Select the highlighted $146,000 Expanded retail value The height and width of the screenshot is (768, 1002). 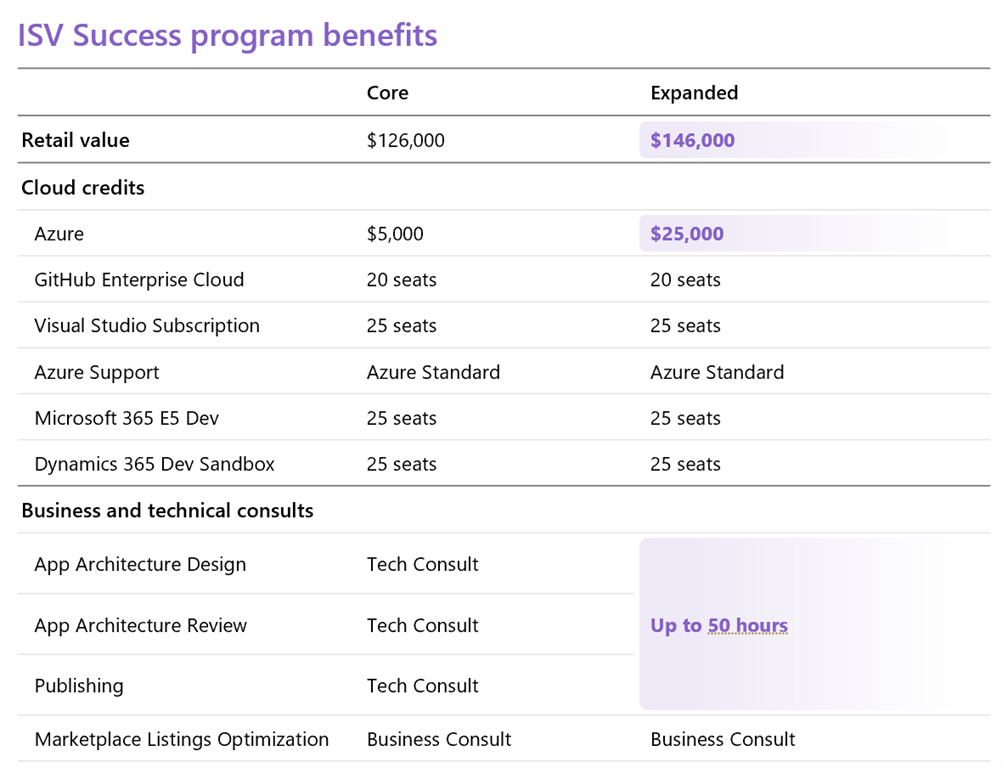[x=693, y=140]
